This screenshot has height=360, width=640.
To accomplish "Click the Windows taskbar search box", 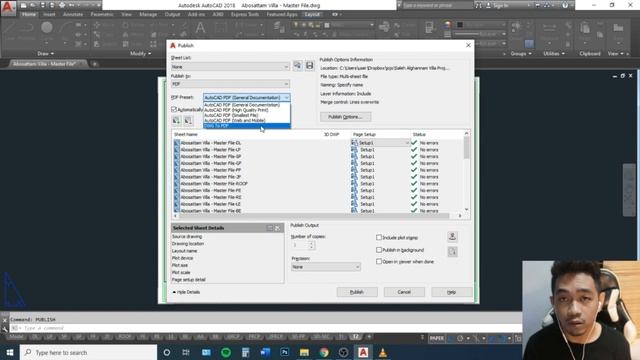I will [x=88, y=352].
